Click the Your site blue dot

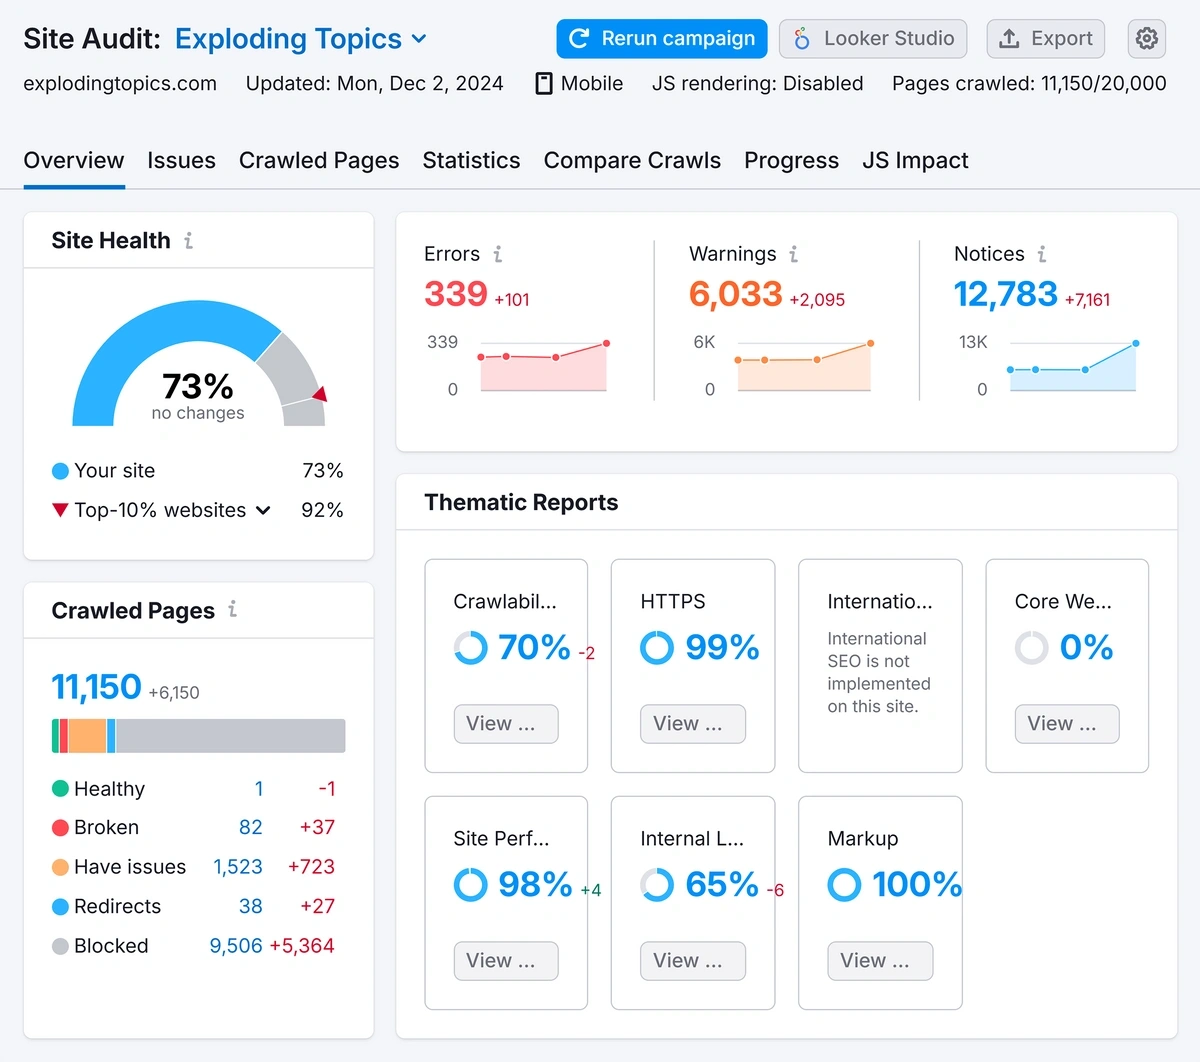pyautogui.click(x=60, y=471)
